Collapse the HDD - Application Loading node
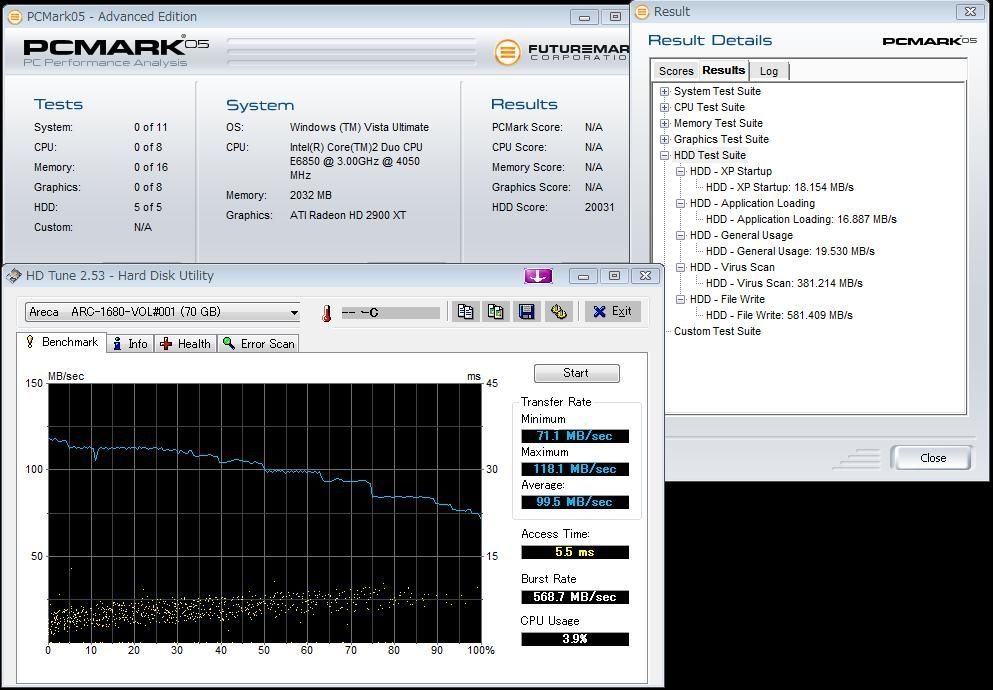 tap(680, 203)
